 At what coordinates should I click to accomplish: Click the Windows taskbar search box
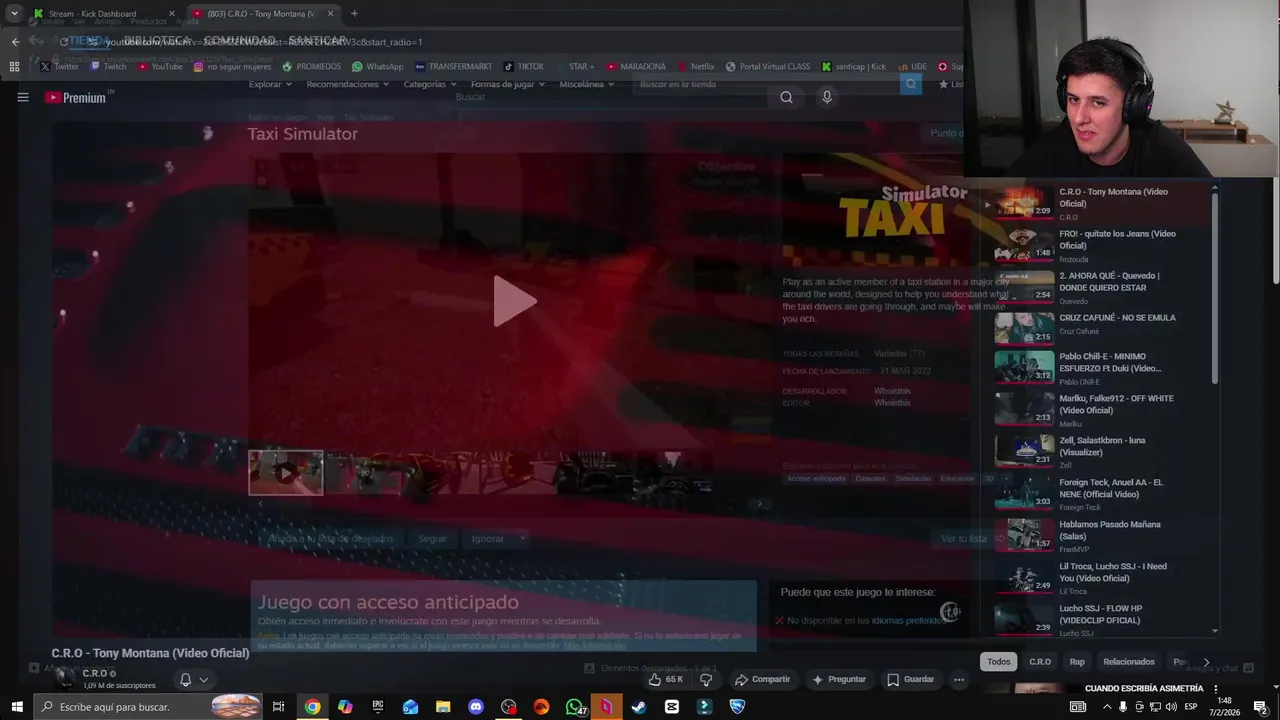[150, 707]
